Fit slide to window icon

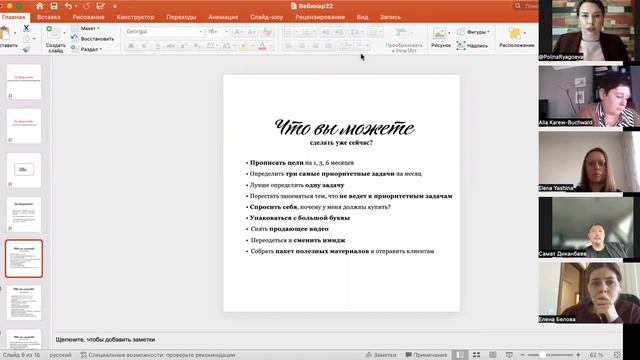(x=617, y=355)
